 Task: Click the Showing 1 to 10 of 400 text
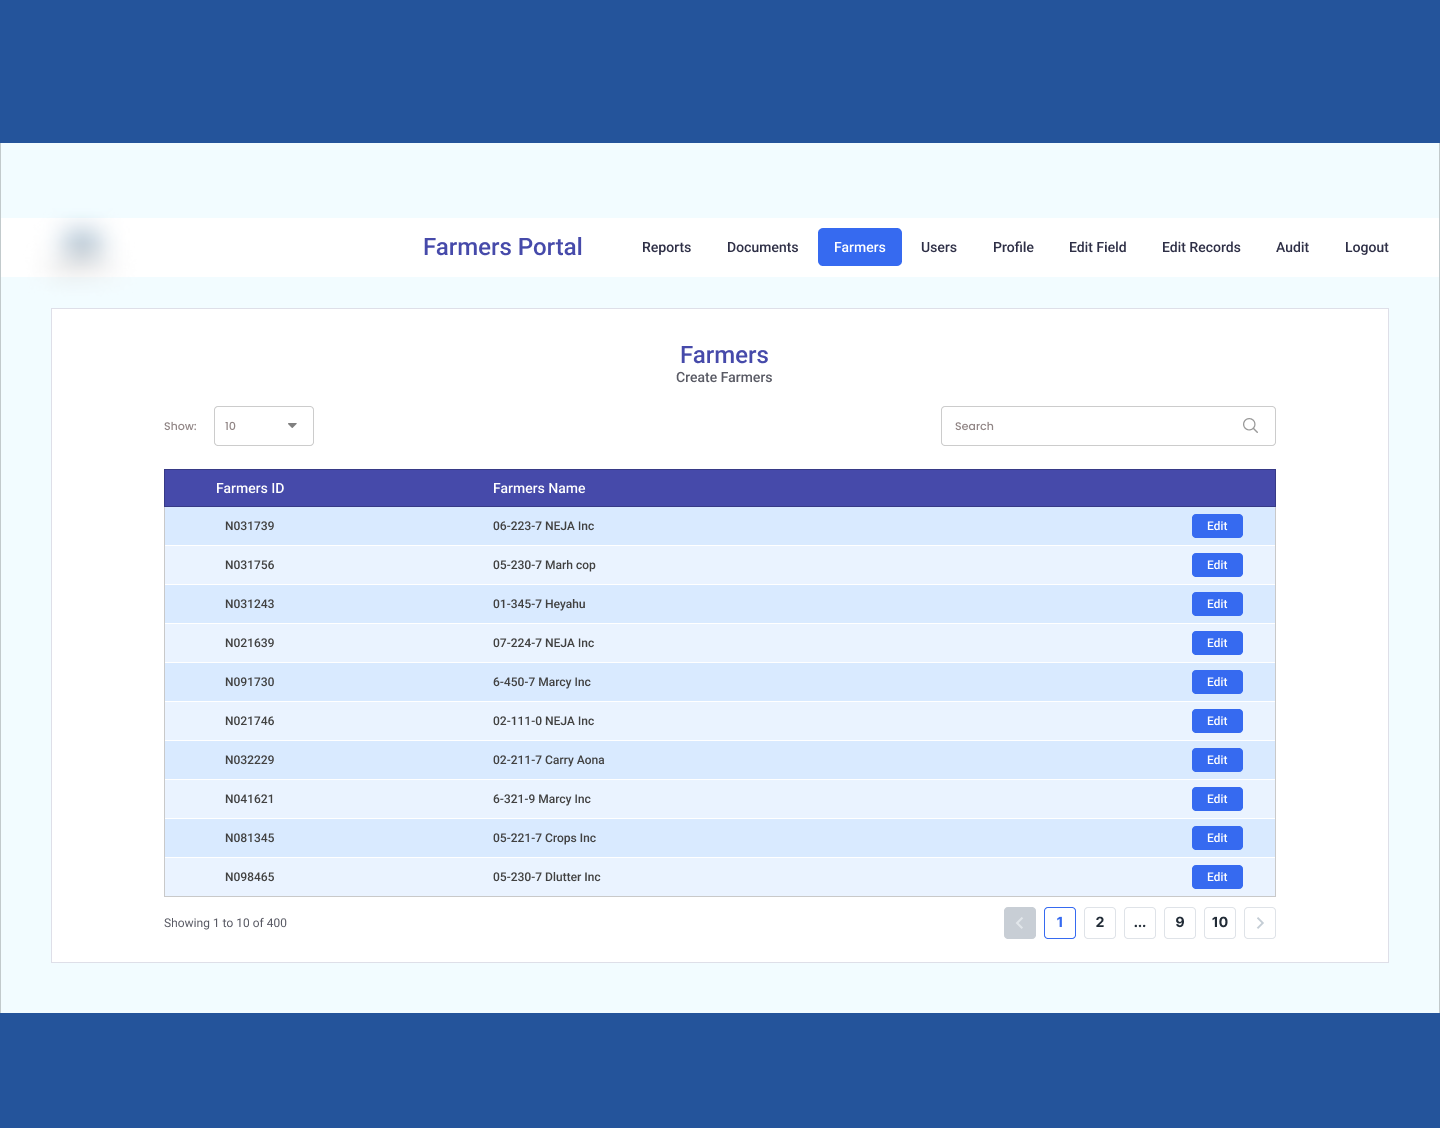coord(225,923)
